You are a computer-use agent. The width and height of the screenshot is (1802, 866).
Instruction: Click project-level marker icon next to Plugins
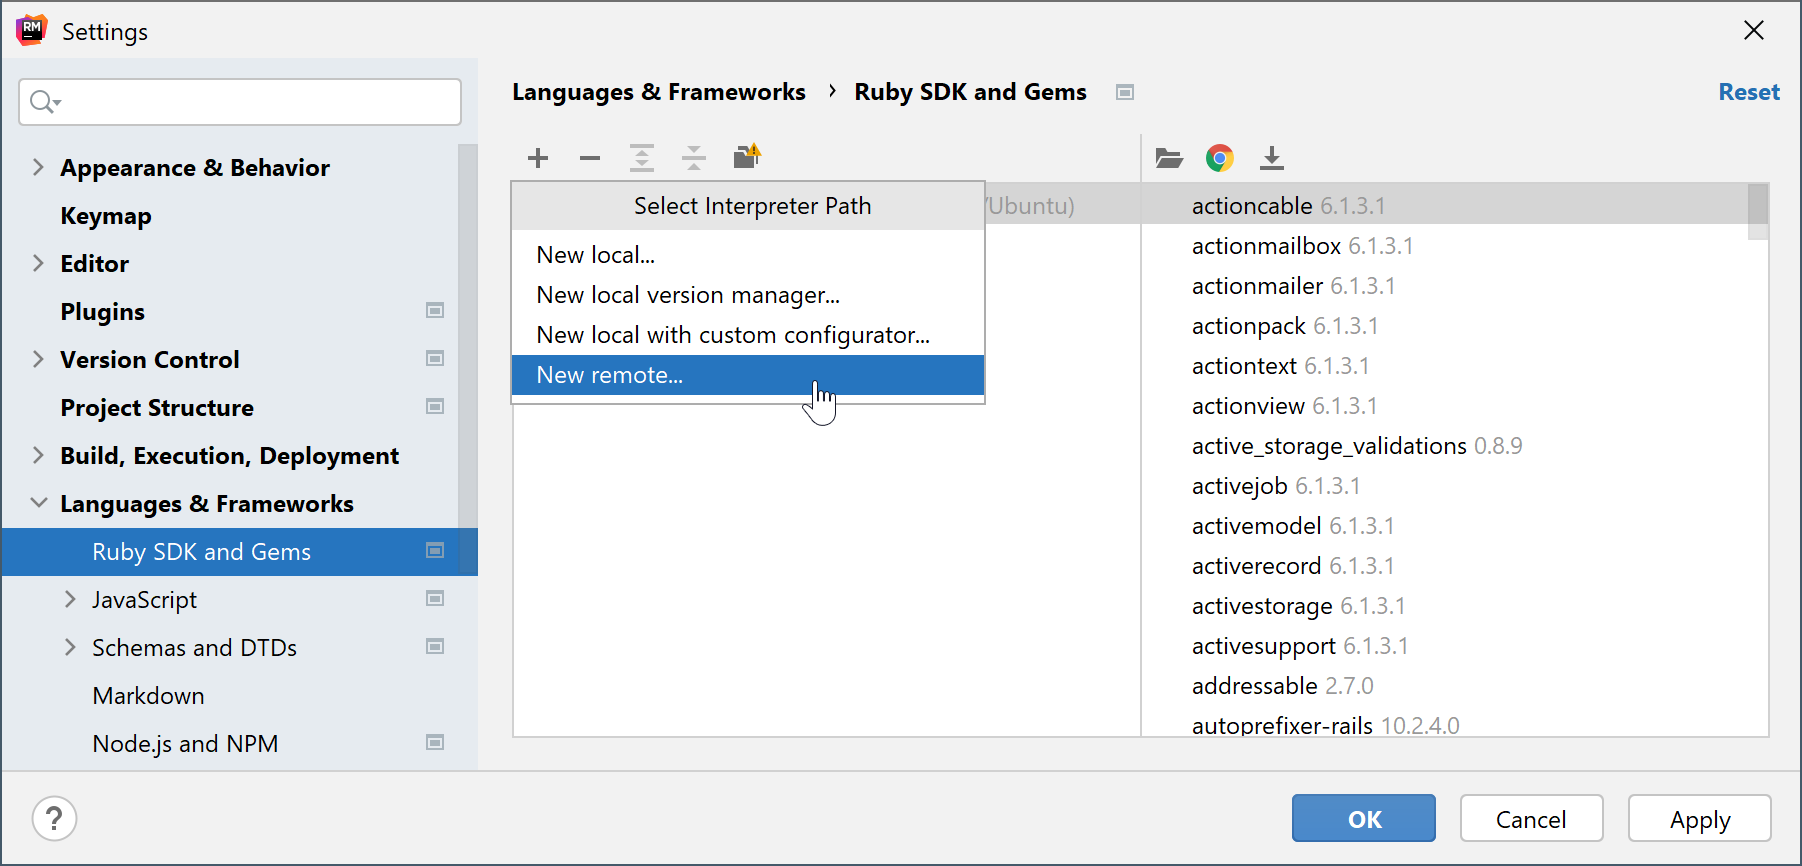click(x=435, y=311)
